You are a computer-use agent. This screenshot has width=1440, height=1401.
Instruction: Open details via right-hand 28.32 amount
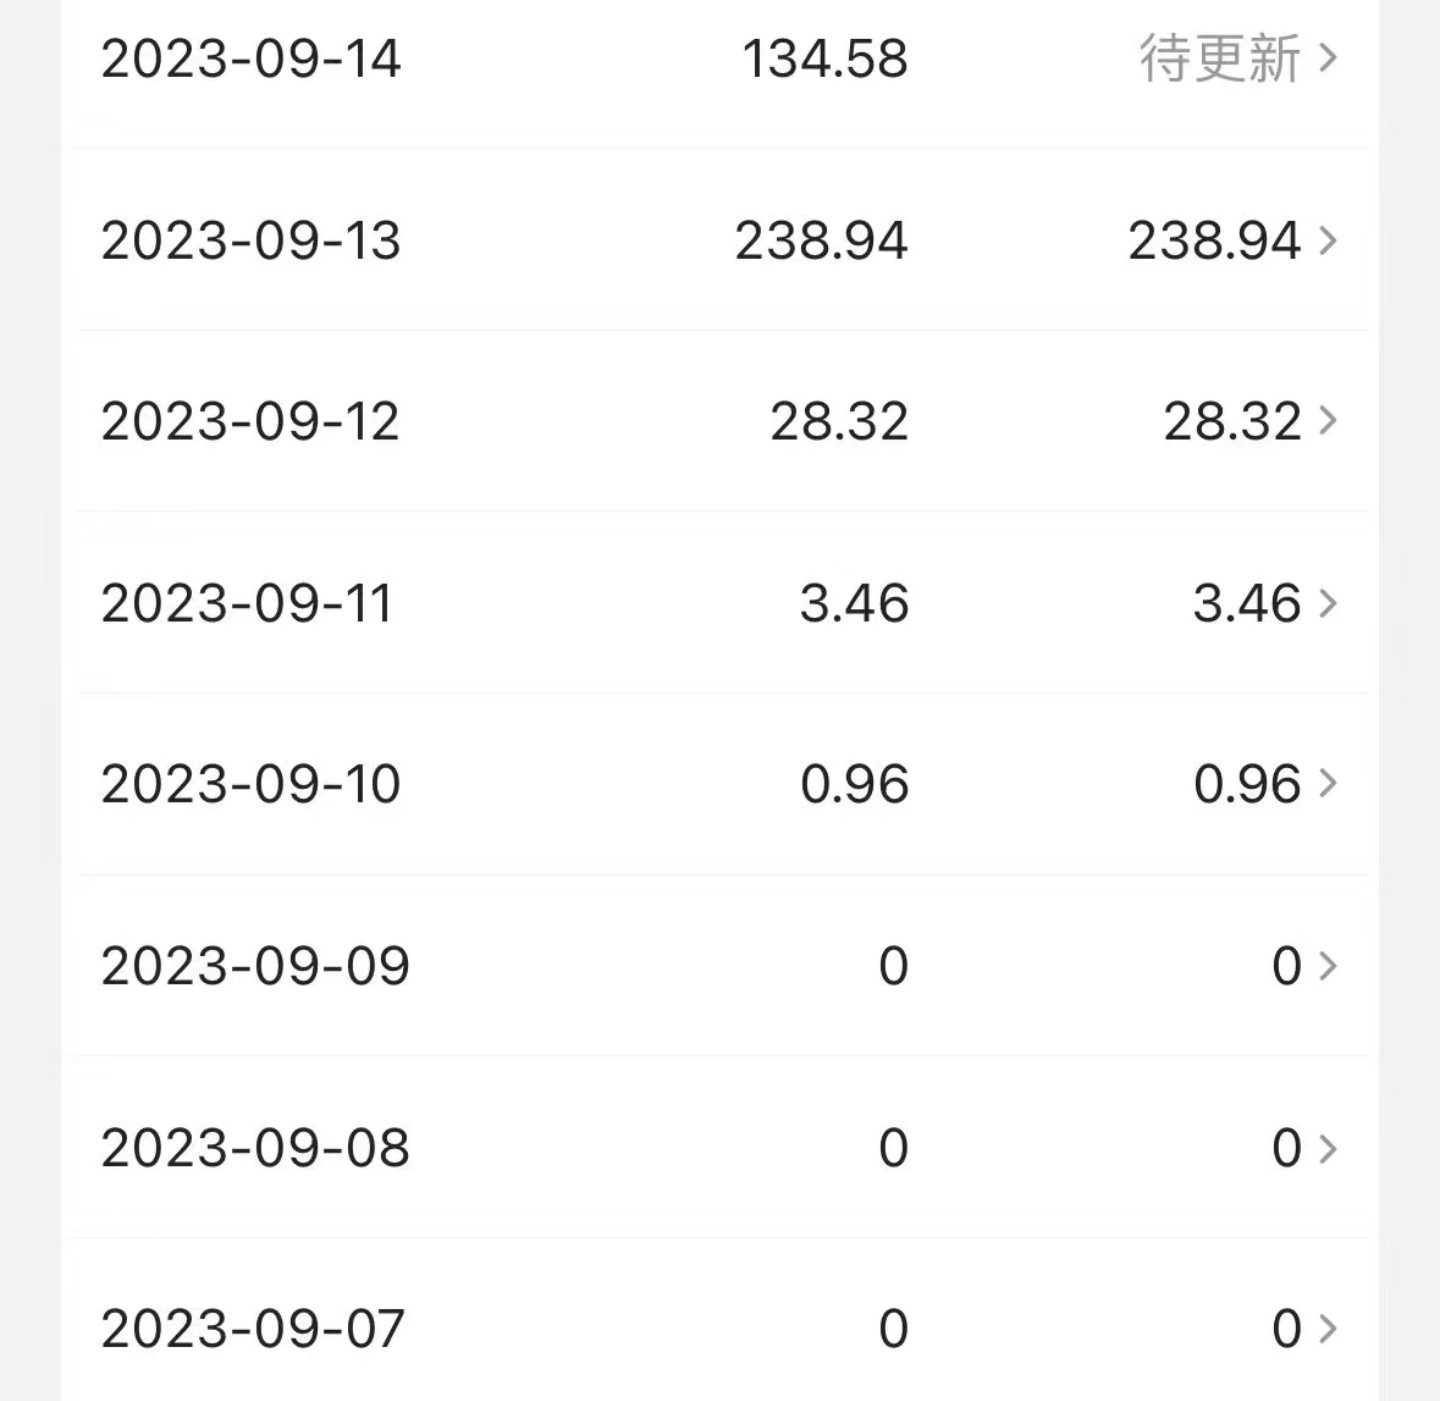1231,421
